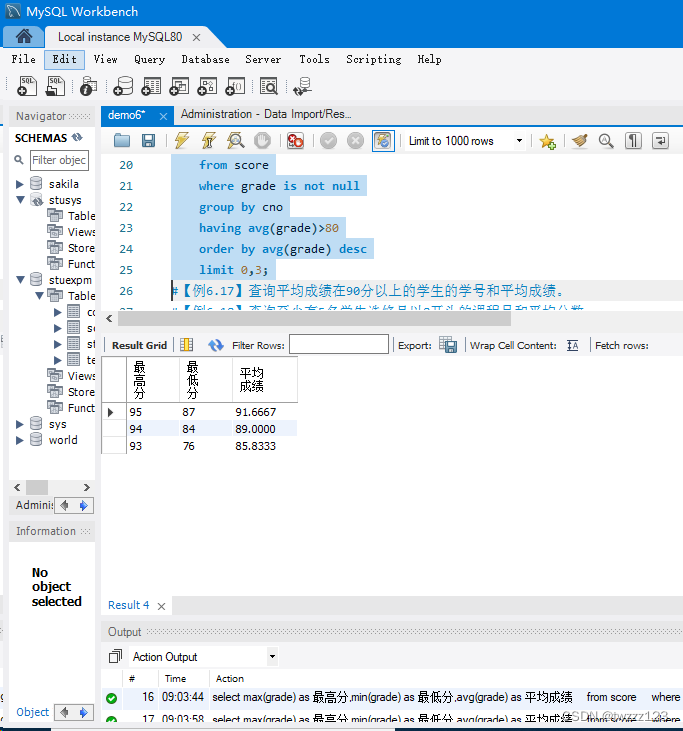
Task: Open the Edit menu
Action: click(64, 59)
